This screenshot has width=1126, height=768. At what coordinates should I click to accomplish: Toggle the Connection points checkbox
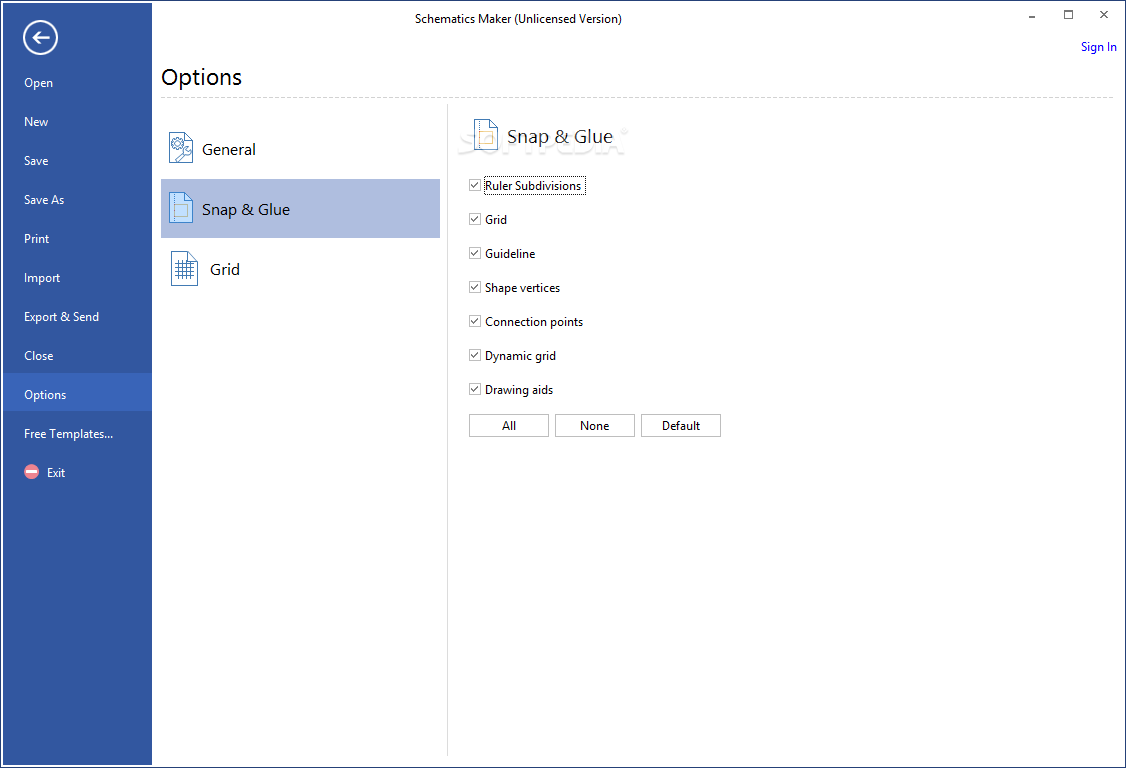(x=475, y=321)
